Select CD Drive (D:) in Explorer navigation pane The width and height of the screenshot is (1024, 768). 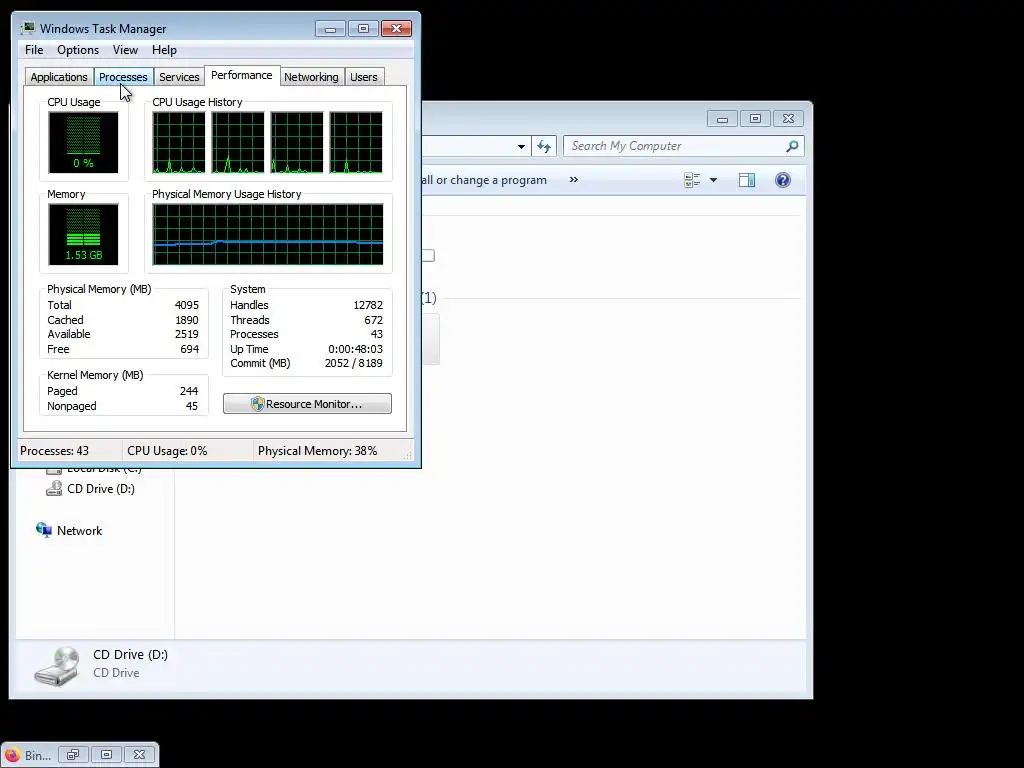[101, 489]
